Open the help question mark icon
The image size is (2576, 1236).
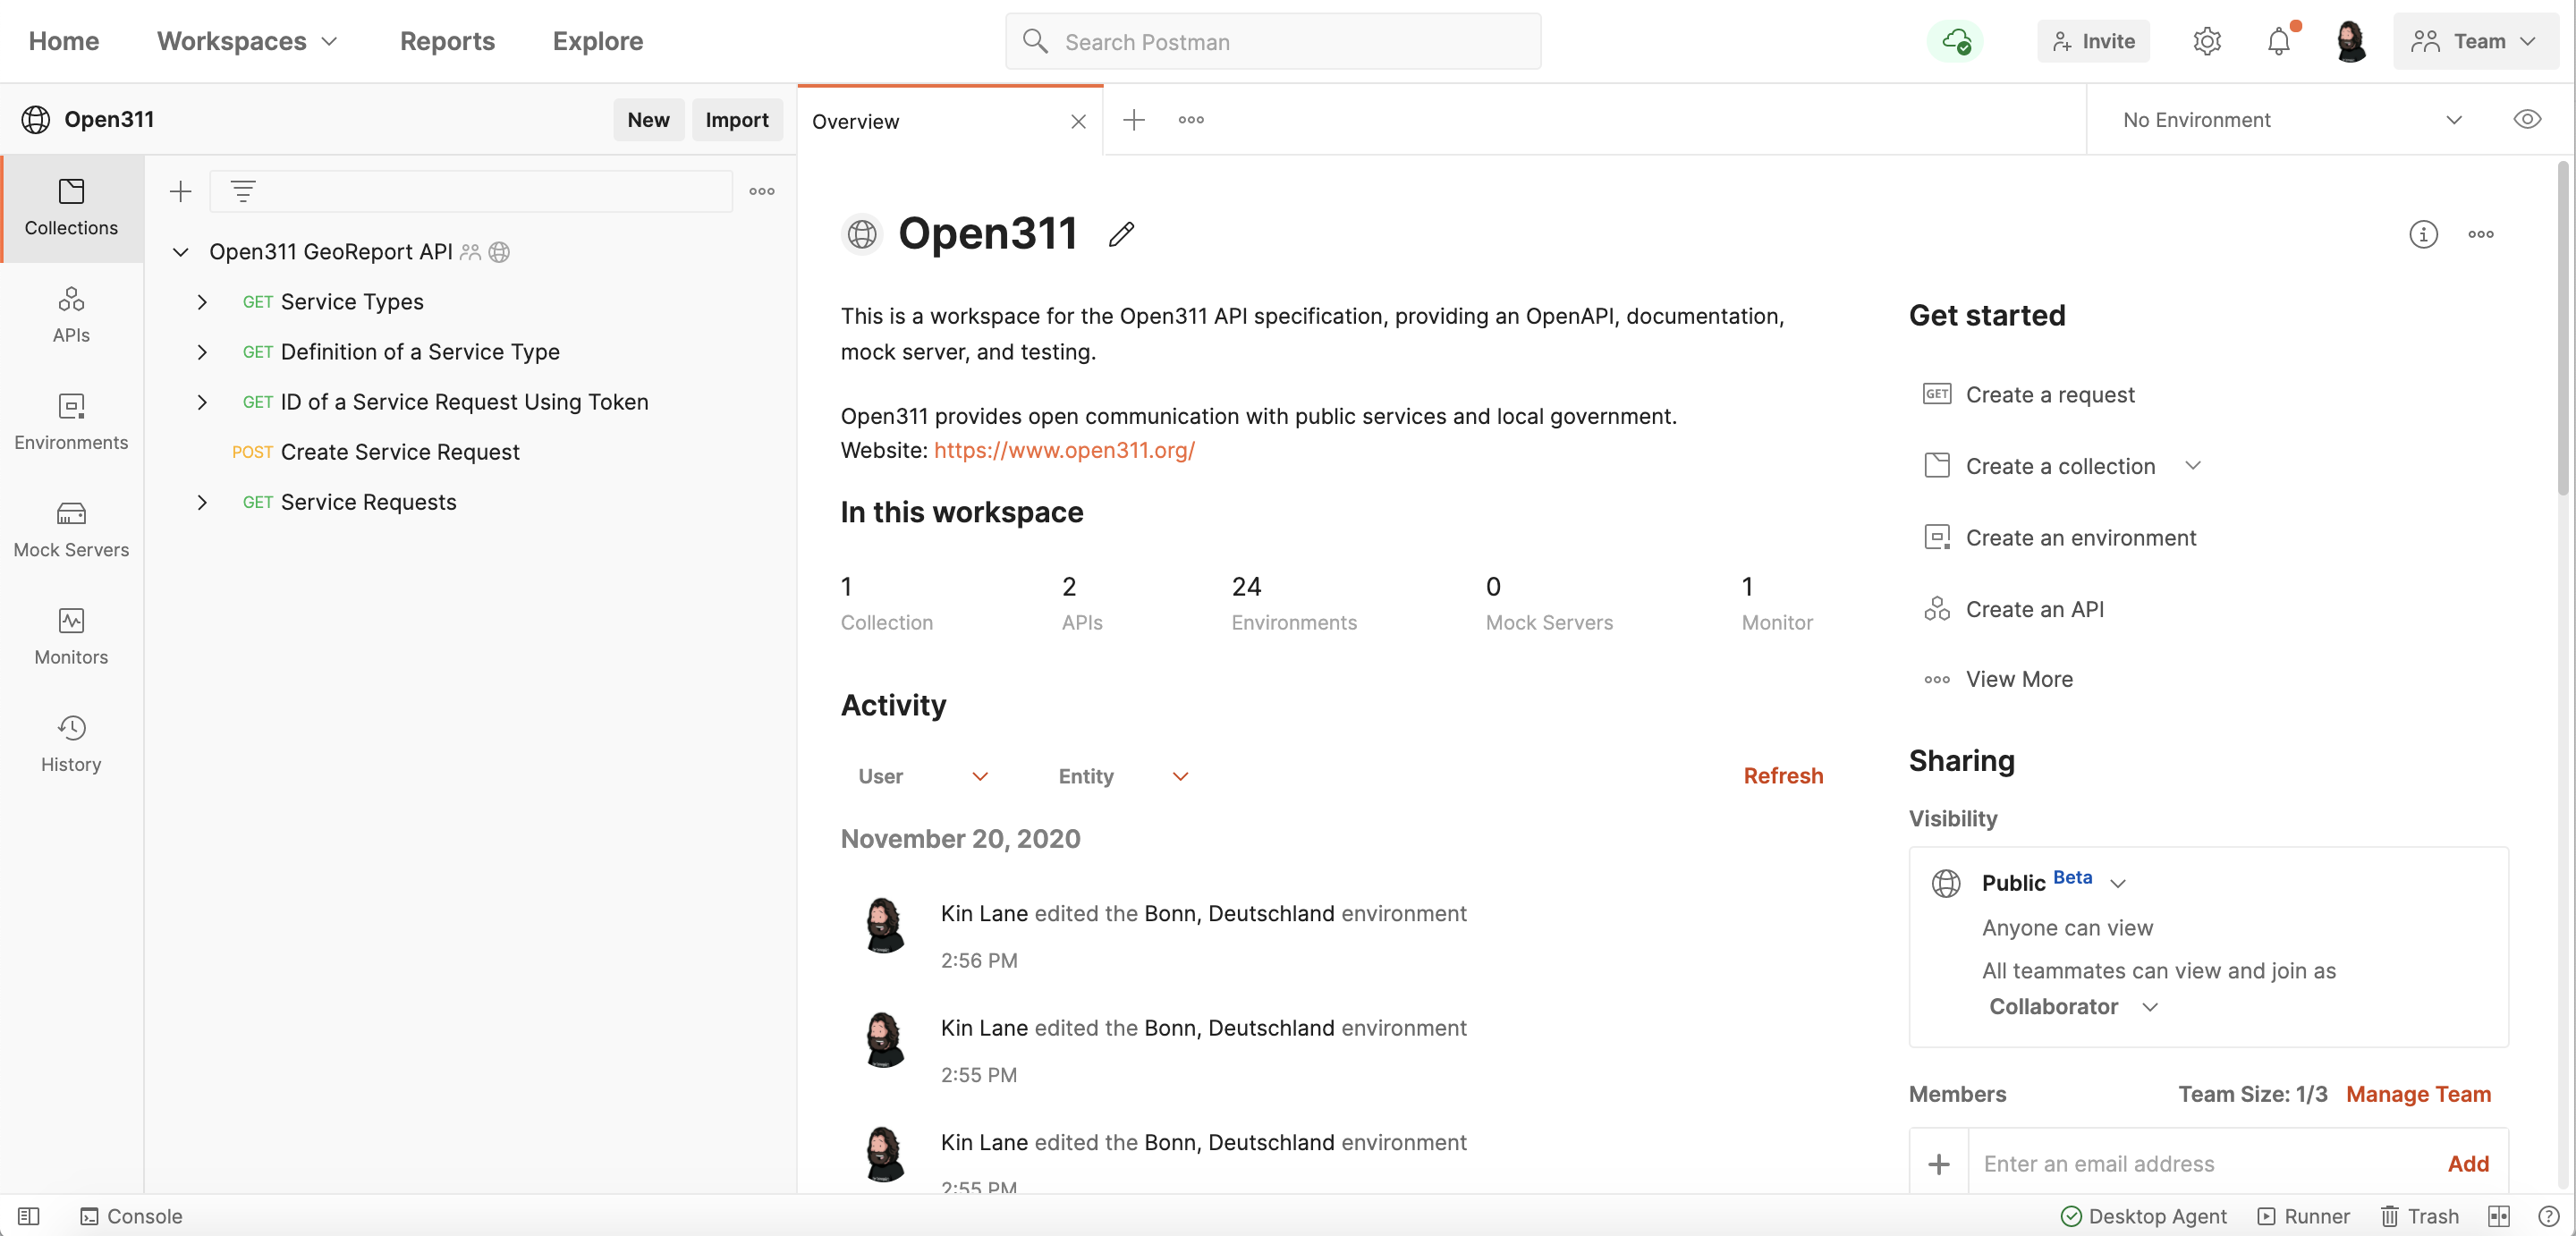coord(2549,1216)
